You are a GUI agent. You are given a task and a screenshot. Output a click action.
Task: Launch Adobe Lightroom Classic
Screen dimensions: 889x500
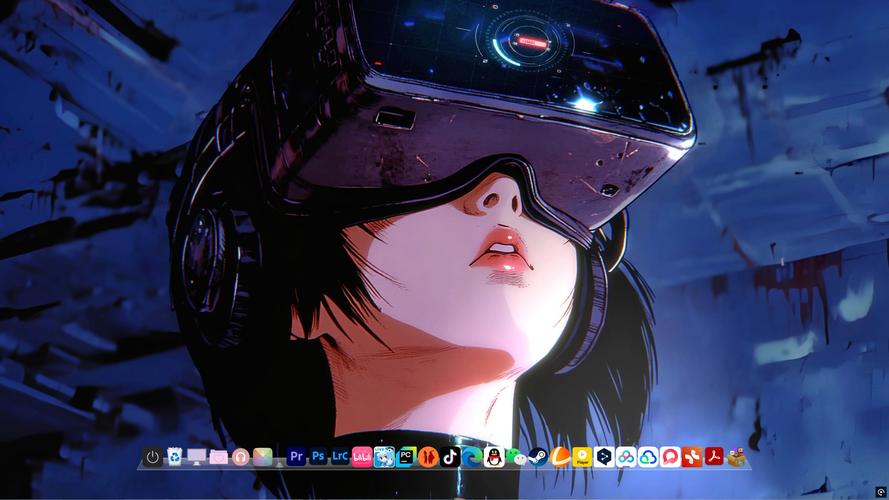click(340, 457)
